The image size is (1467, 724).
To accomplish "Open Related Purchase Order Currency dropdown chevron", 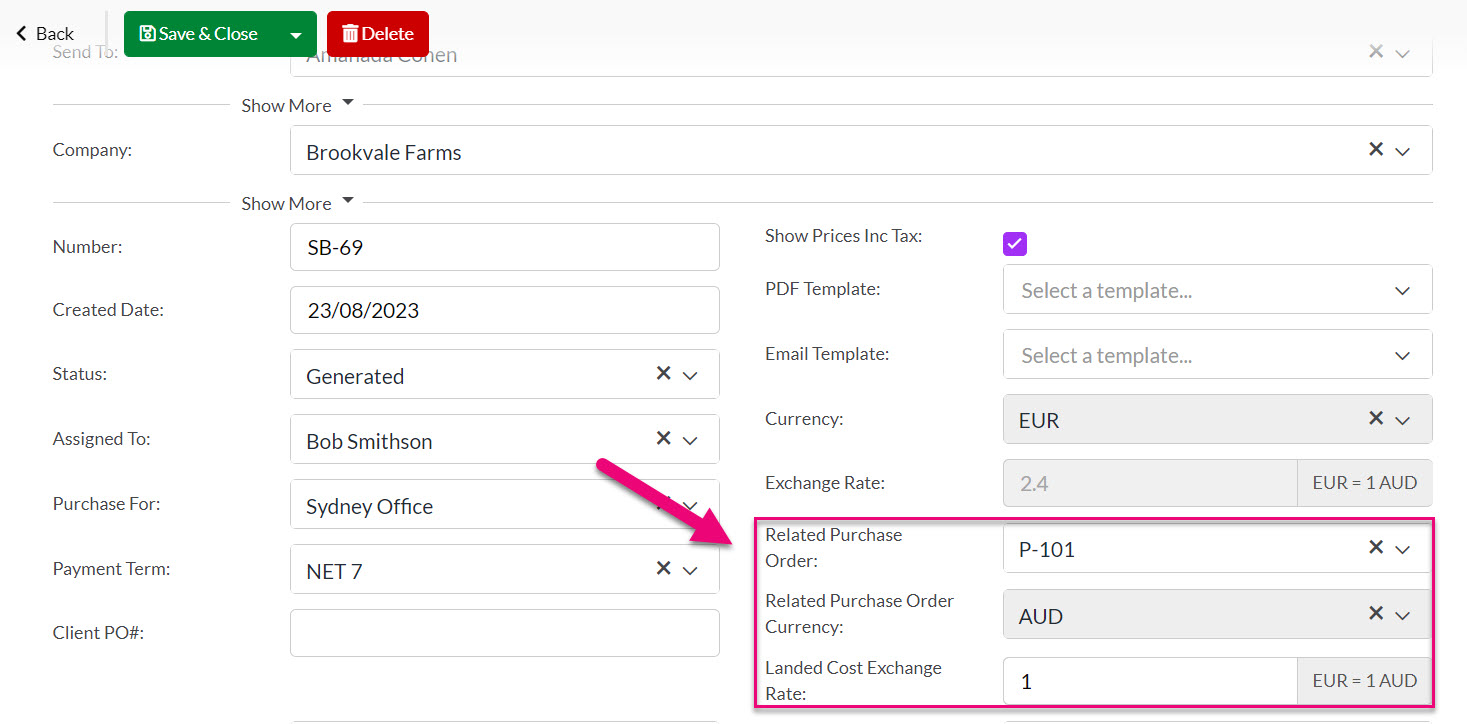I will pos(1403,616).
